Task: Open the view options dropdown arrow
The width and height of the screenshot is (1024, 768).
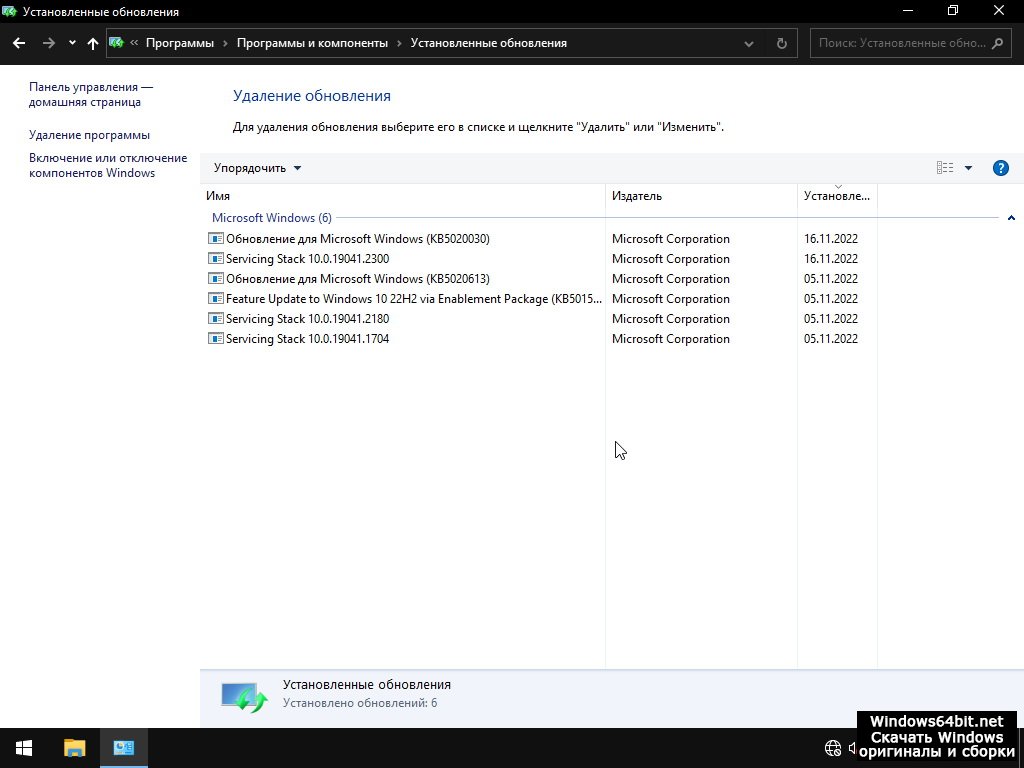Action: (x=968, y=168)
